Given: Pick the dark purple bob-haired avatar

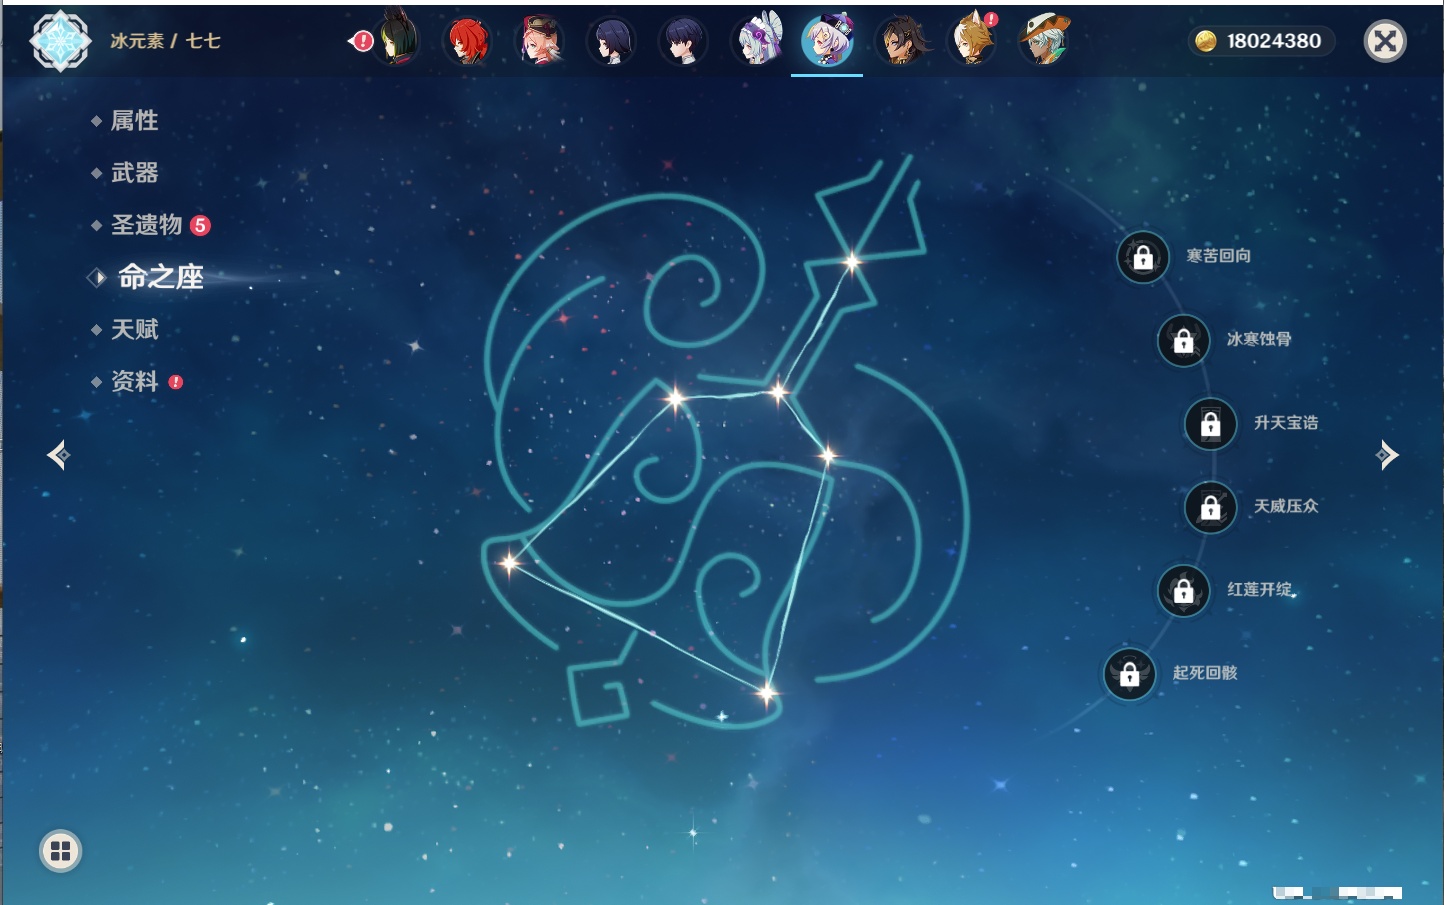Looking at the screenshot, I should 612,41.
